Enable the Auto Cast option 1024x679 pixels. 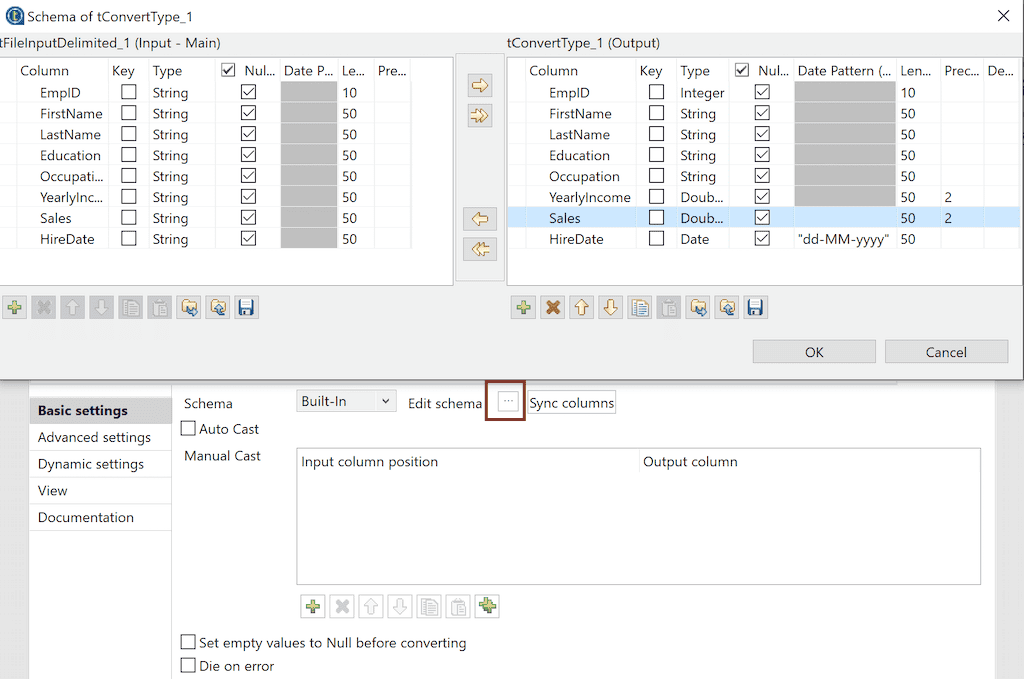pyautogui.click(x=188, y=427)
